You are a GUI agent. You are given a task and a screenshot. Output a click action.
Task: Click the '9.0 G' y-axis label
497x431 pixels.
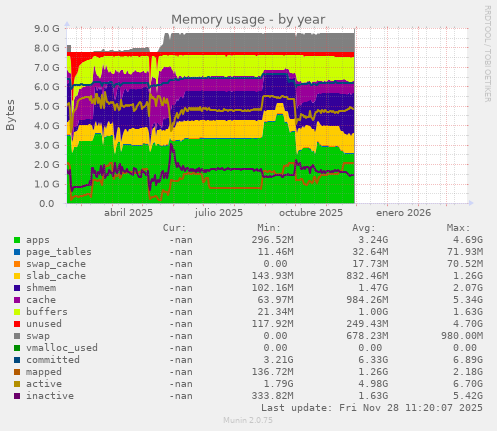point(47,29)
